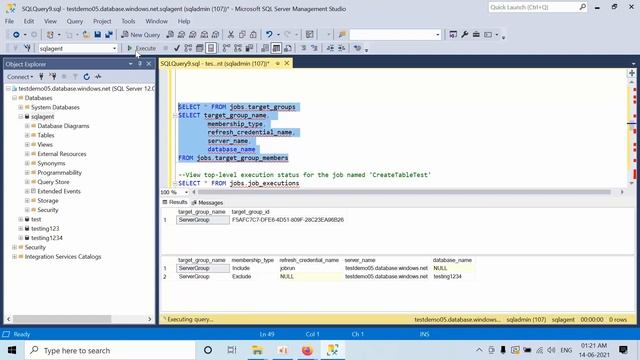This screenshot has height=360, width=640.
Task: Click the Connect Object Explorer plug icon
Action: tap(41, 76)
